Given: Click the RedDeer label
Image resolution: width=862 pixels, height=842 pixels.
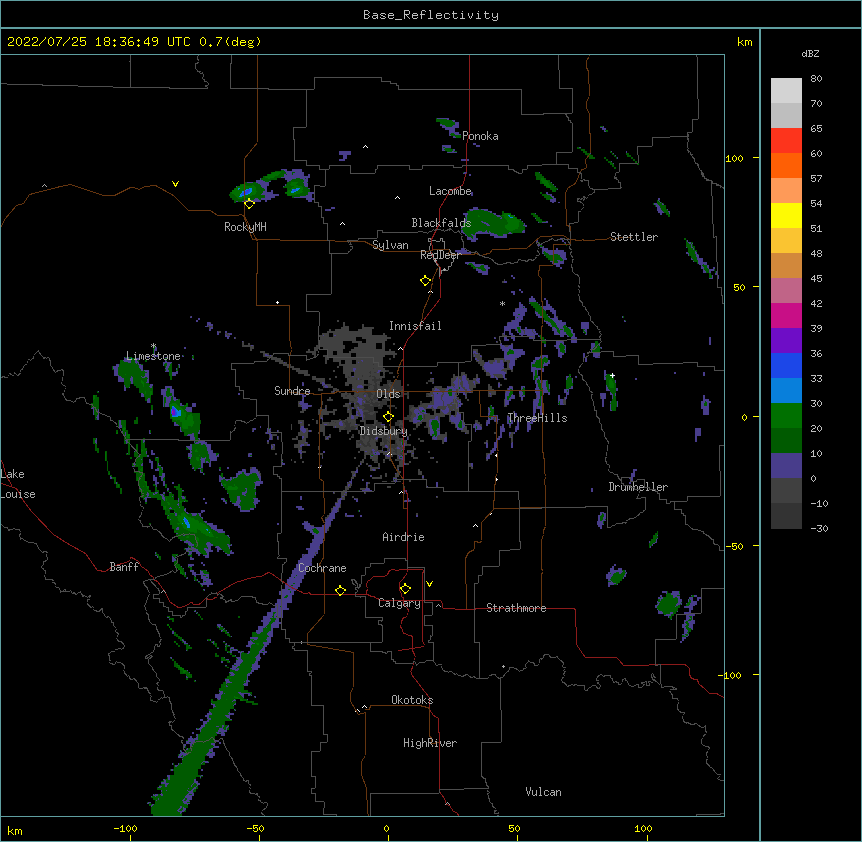Looking at the screenshot, I should (440, 255).
